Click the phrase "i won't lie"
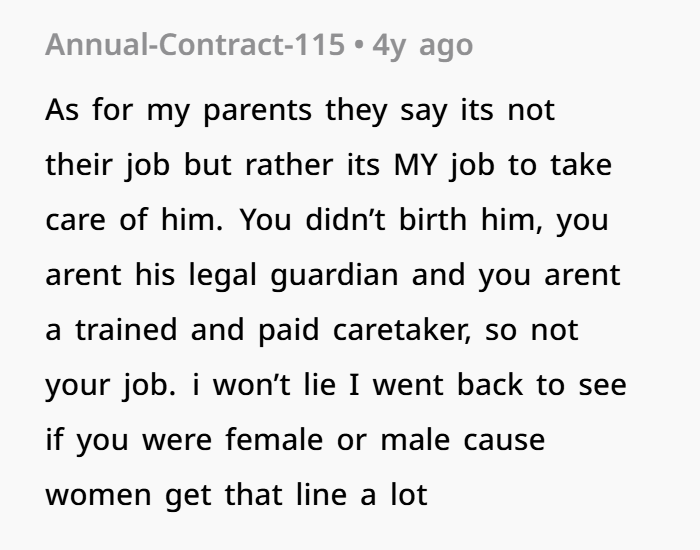The height and width of the screenshot is (550, 700). (x=264, y=385)
